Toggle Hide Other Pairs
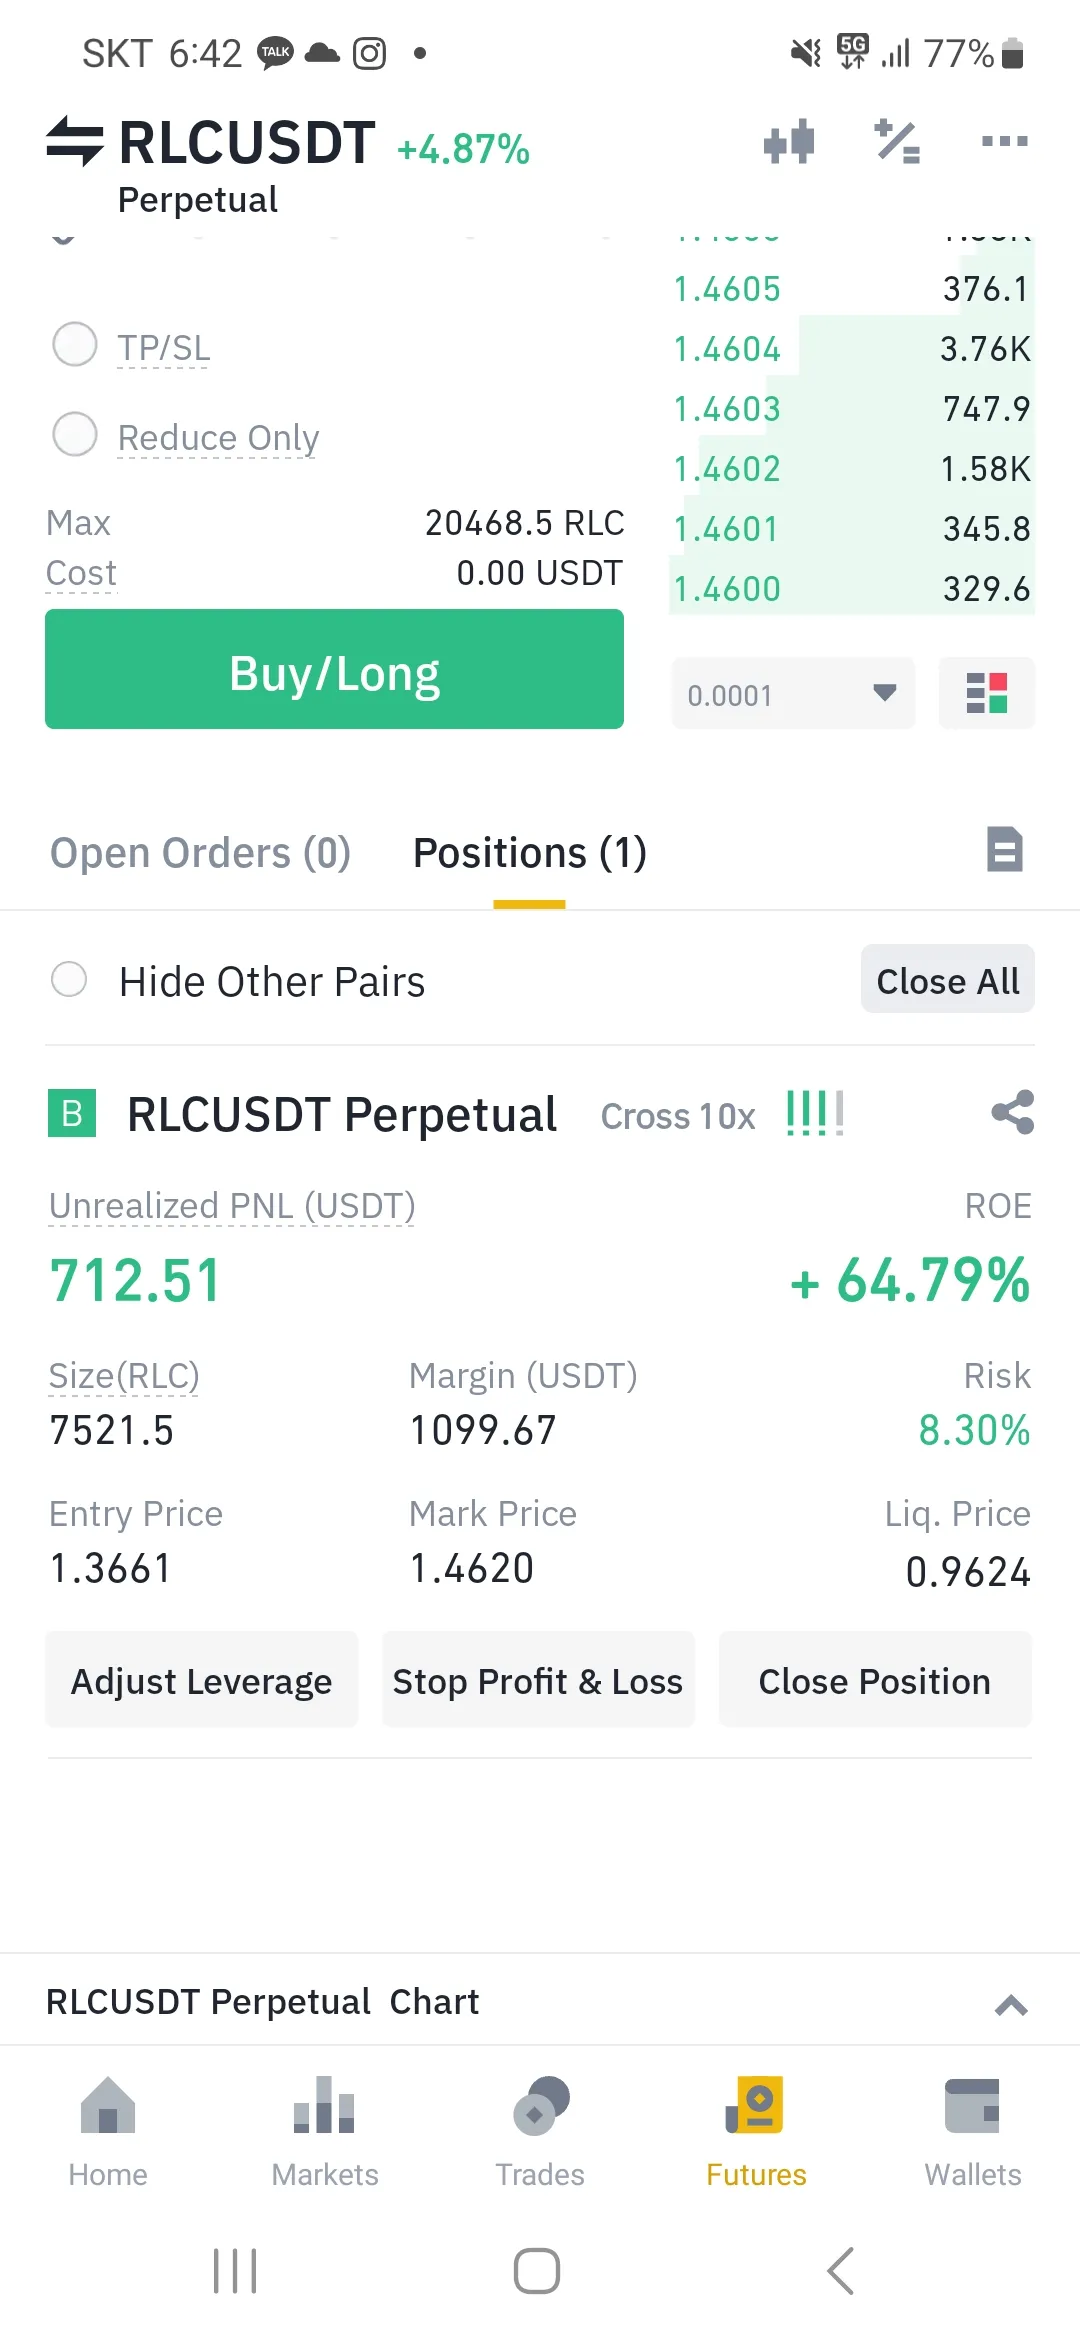Screen dimensions: 1080x2340 tap(69, 980)
